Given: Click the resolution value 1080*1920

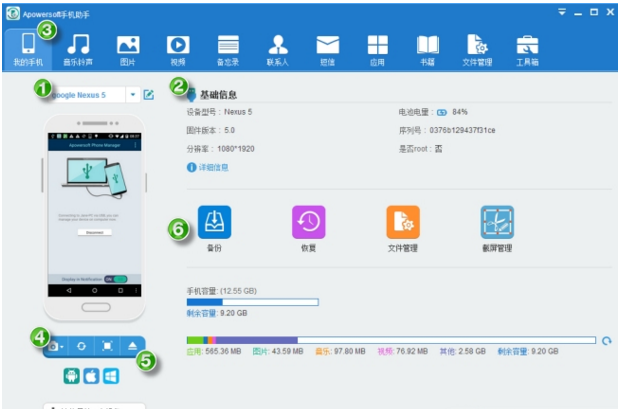Looking at the screenshot, I should (236, 149).
